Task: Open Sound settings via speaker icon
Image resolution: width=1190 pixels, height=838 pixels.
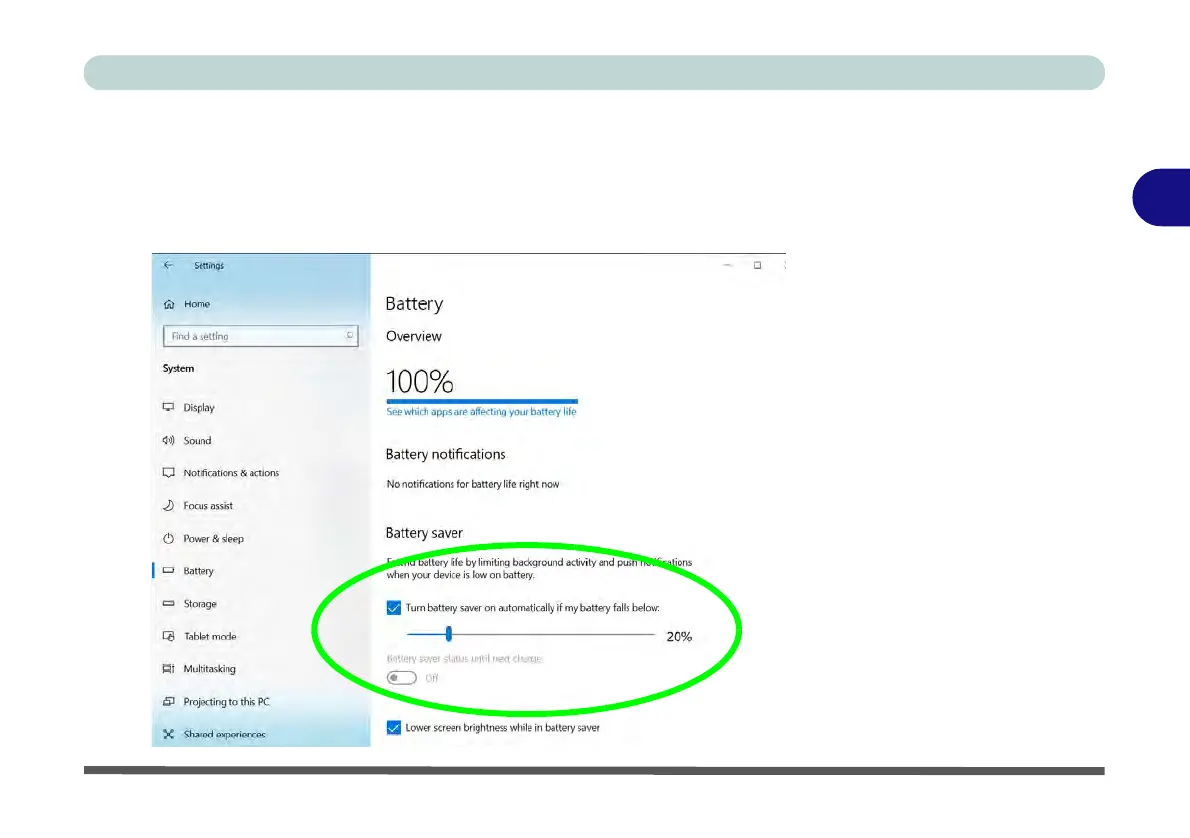Action: [168, 441]
